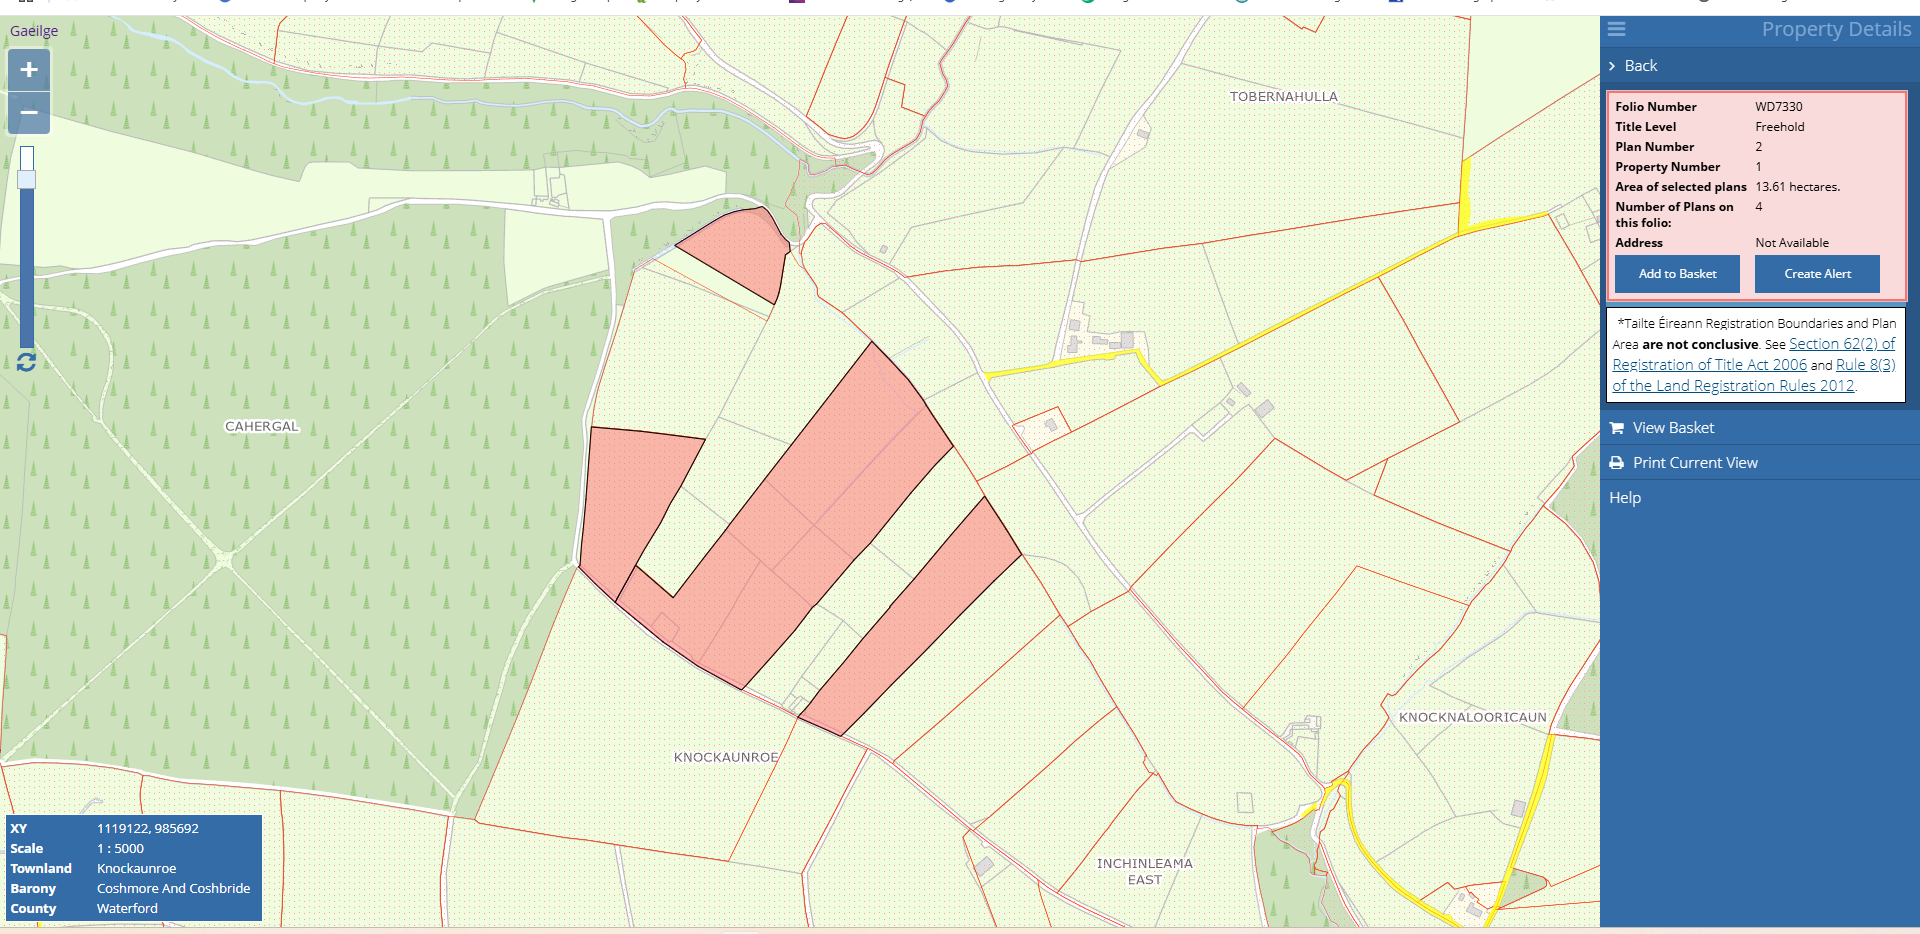Click the Back chevron arrow
The height and width of the screenshot is (934, 1920).
point(1612,66)
